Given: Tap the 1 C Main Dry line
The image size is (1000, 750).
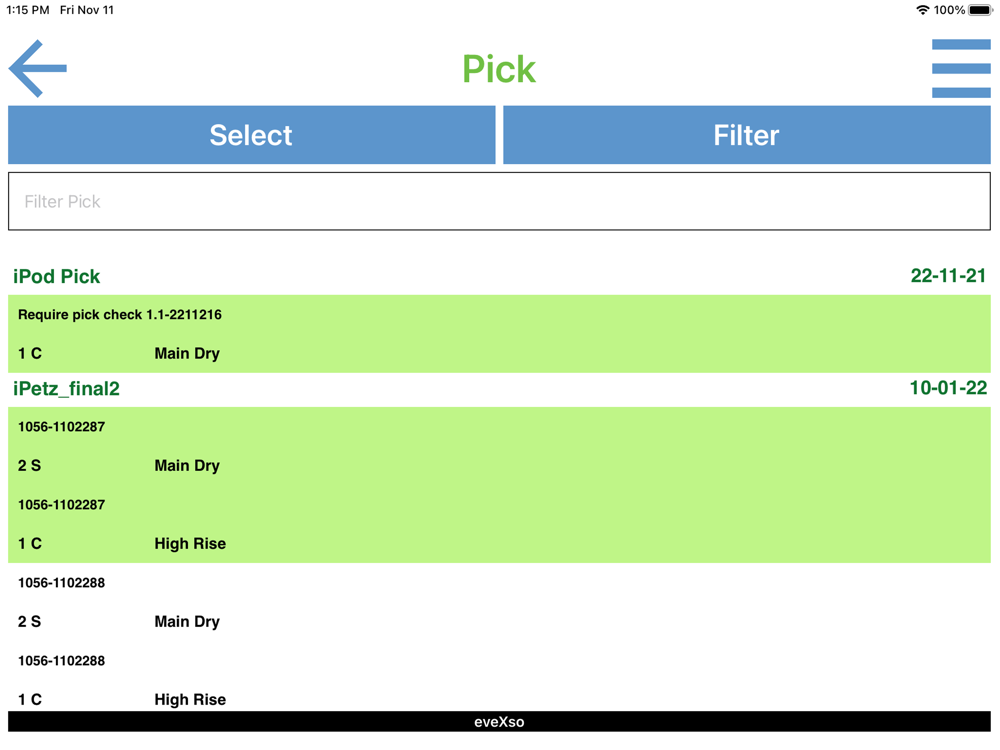Looking at the screenshot, I should pyautogui.click(x=118, y=353).
